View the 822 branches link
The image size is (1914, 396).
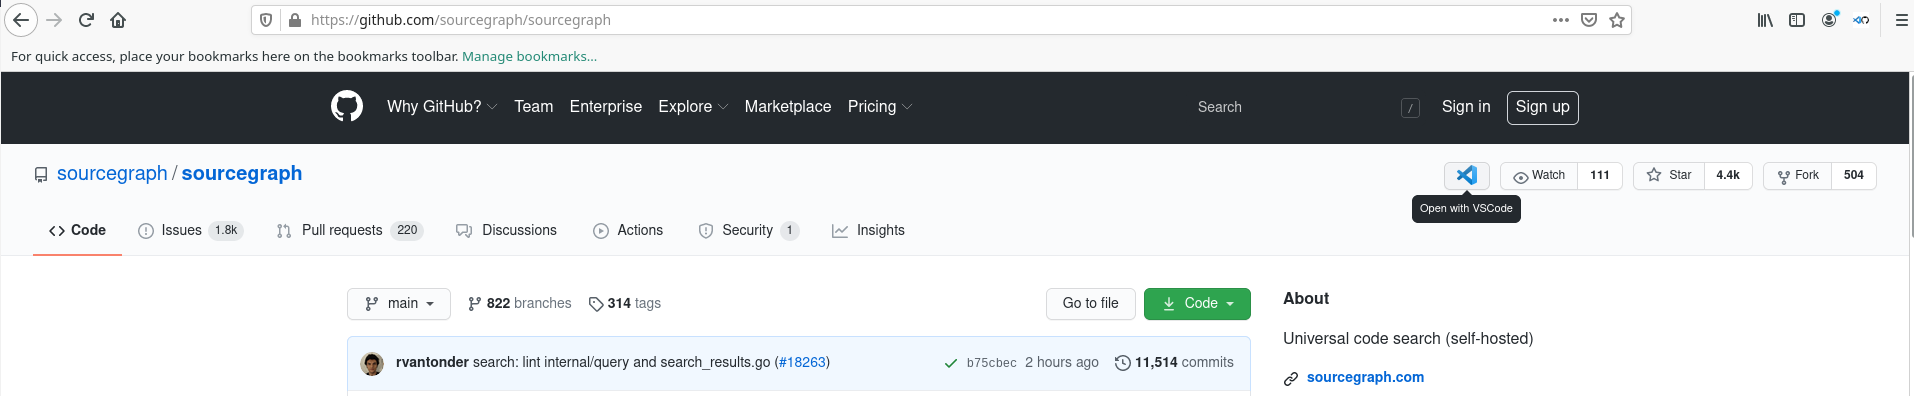(x=519, y=304)
